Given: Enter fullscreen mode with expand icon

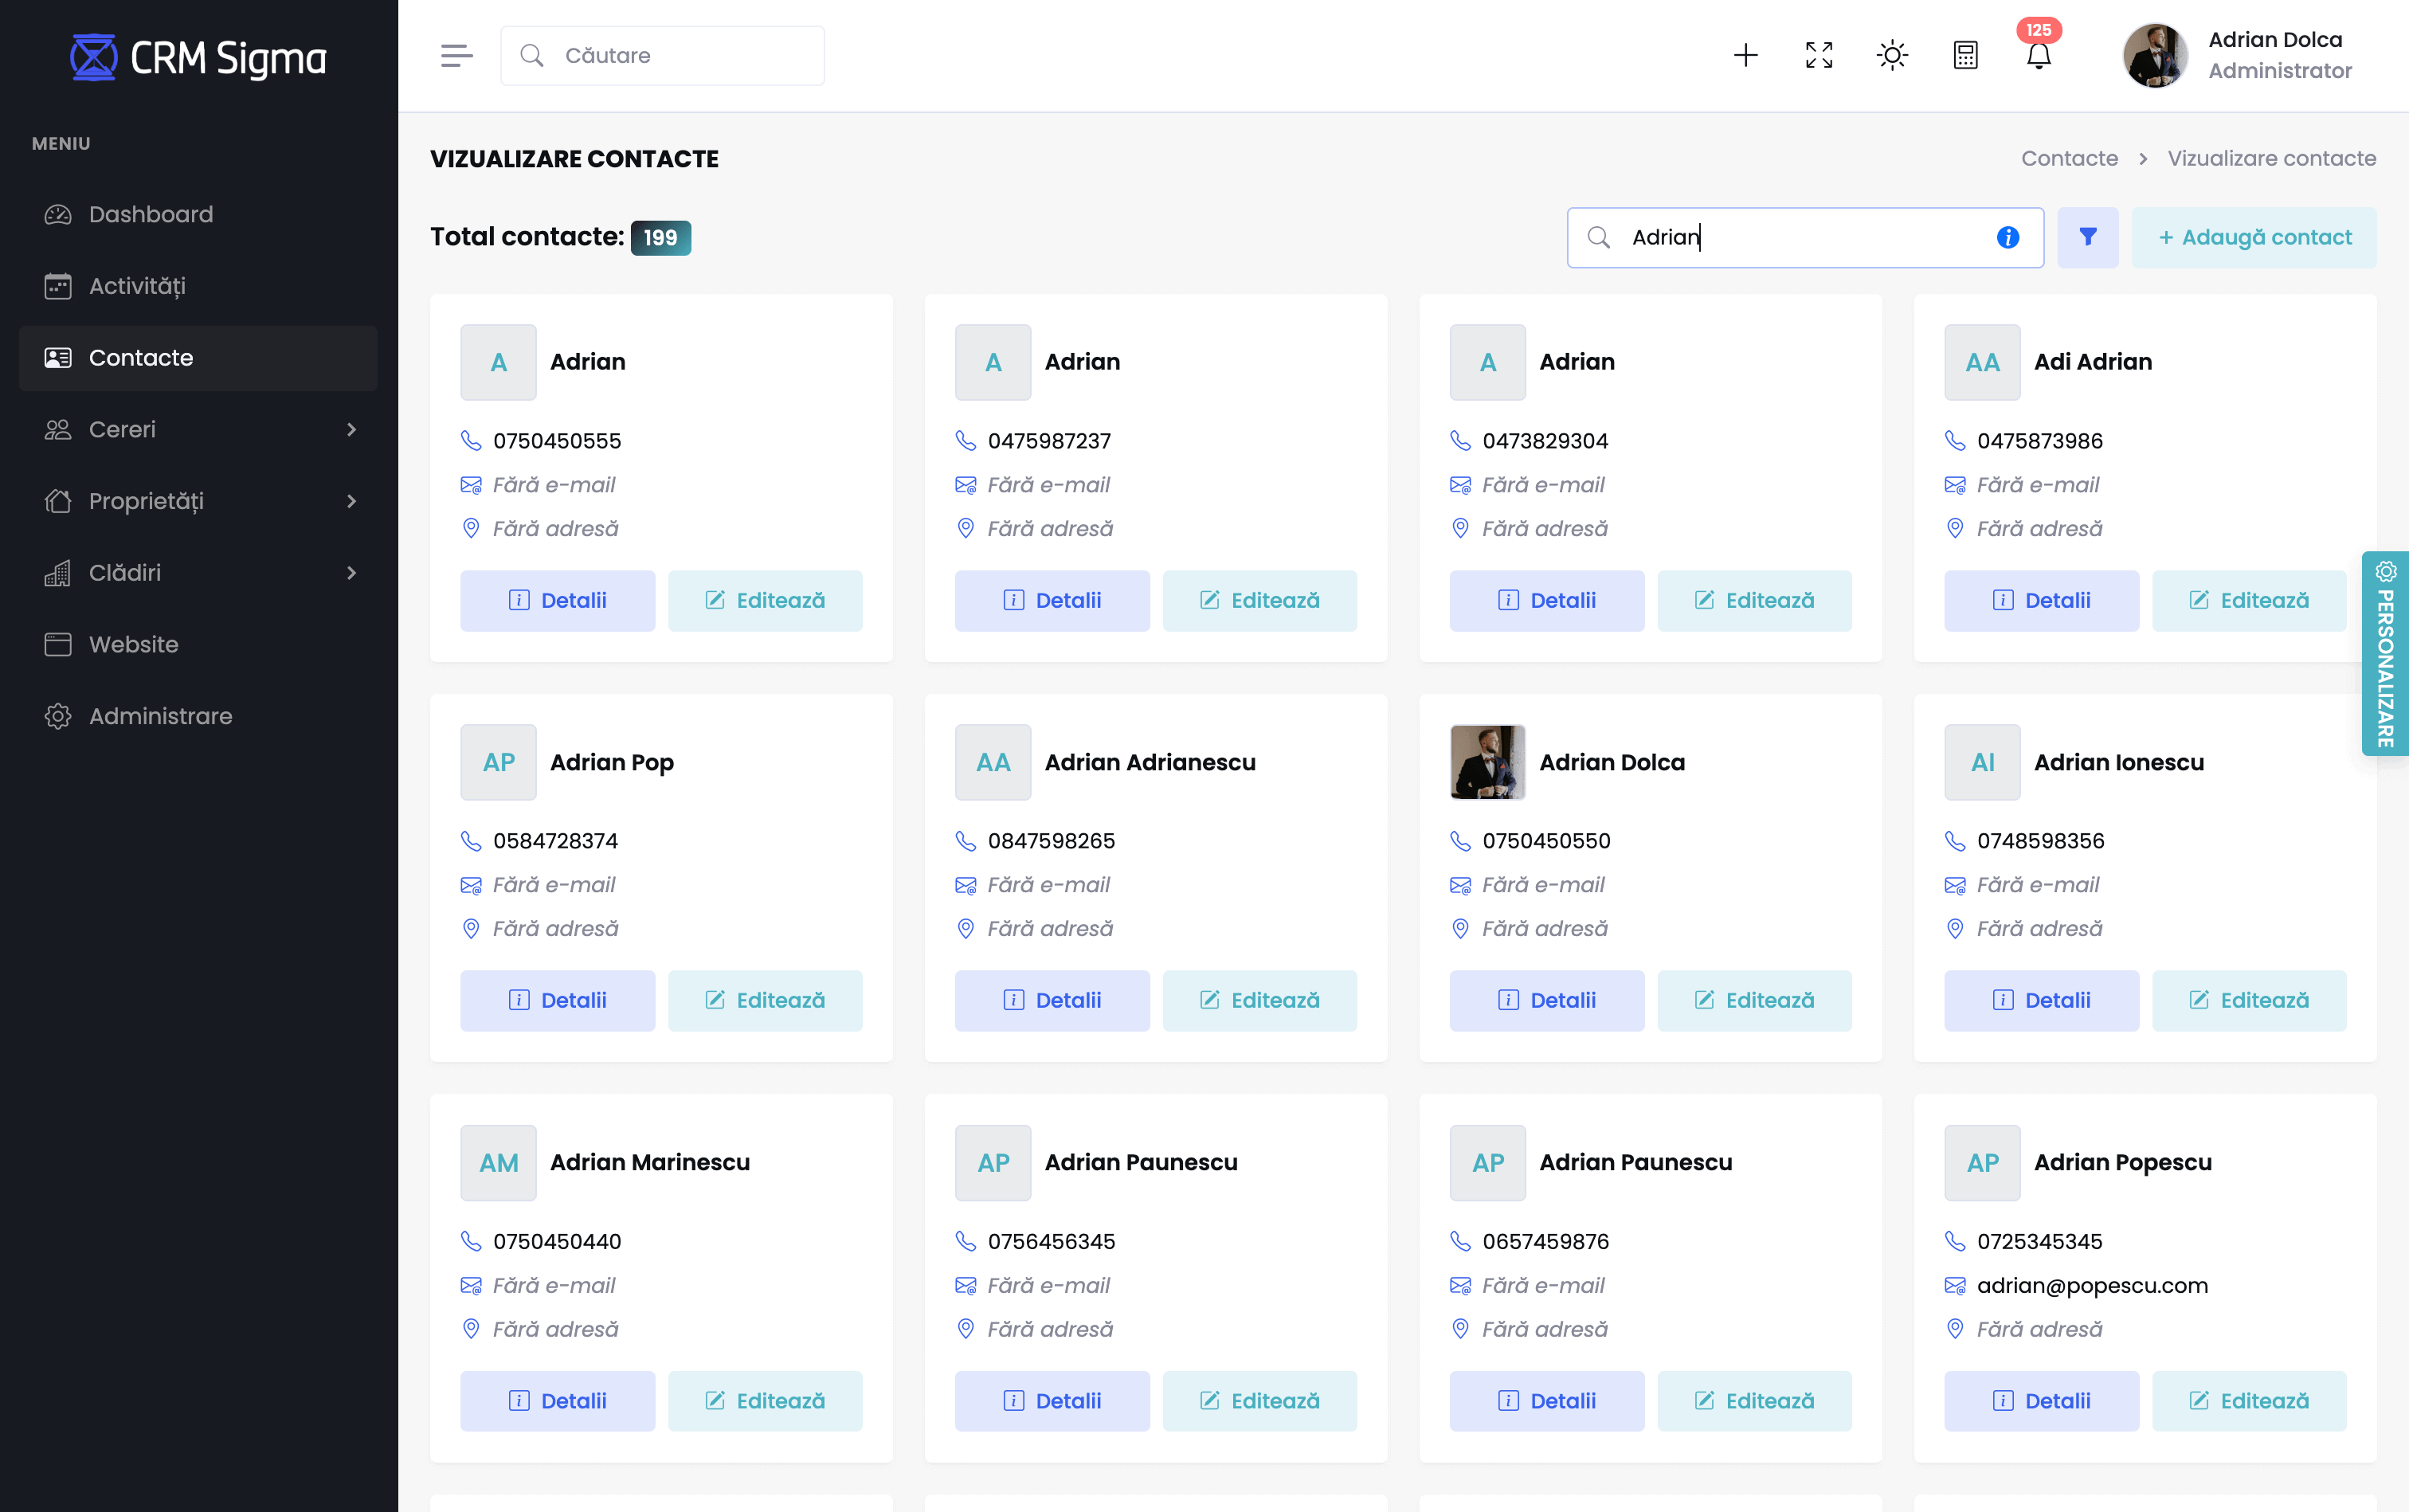Looking at the screenshot, I should click(x=1819, y=55).
